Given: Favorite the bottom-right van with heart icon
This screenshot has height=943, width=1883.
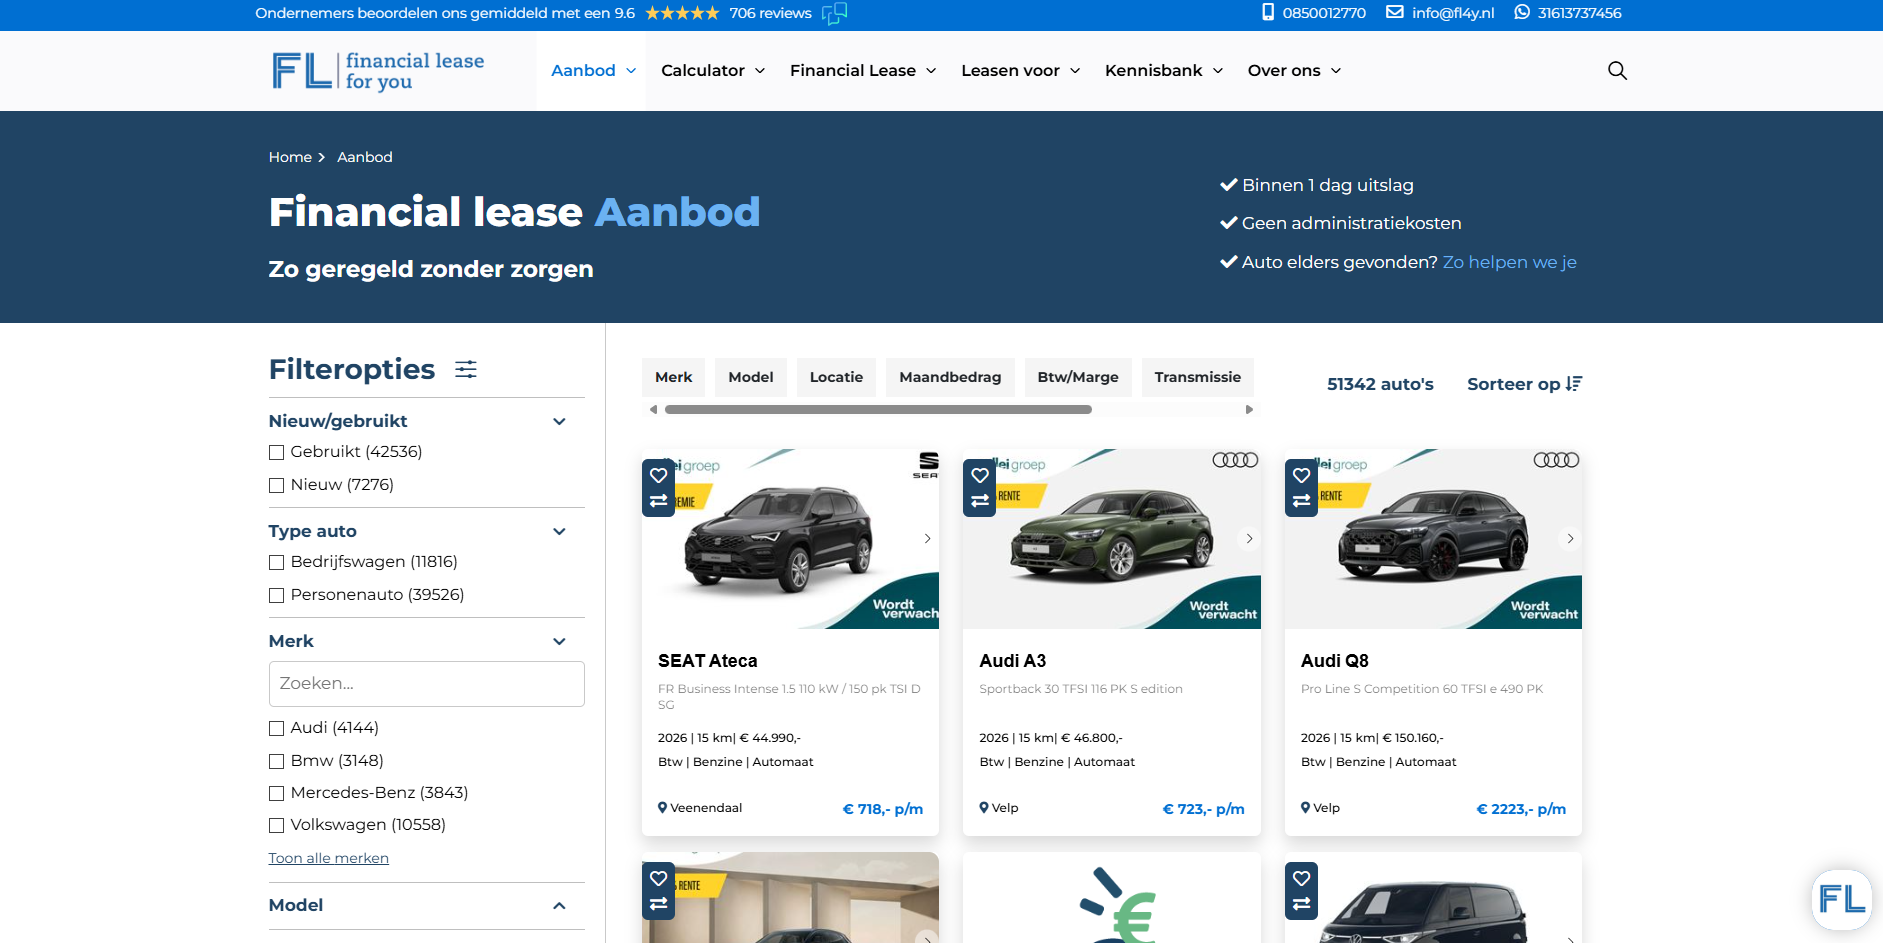Looking at the screenshot, I should coord(1301,878).
